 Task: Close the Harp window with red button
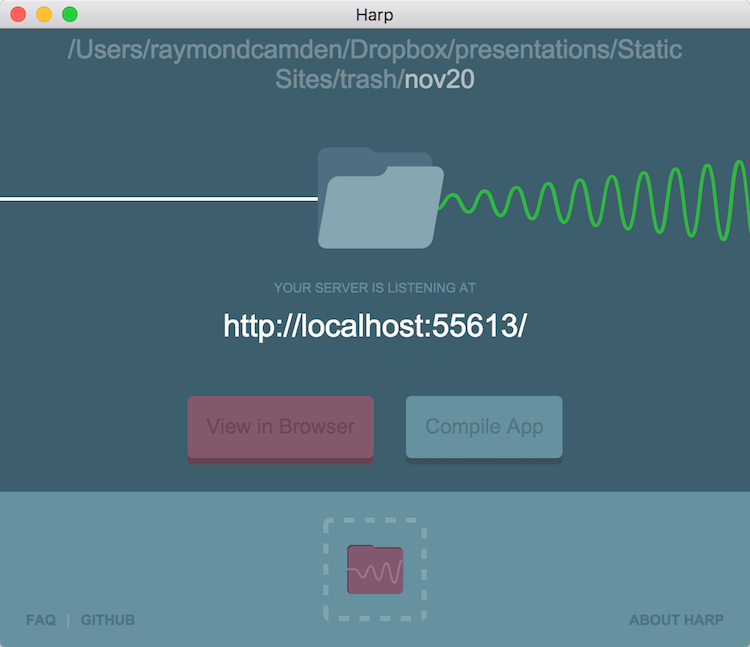pos(18,14)
